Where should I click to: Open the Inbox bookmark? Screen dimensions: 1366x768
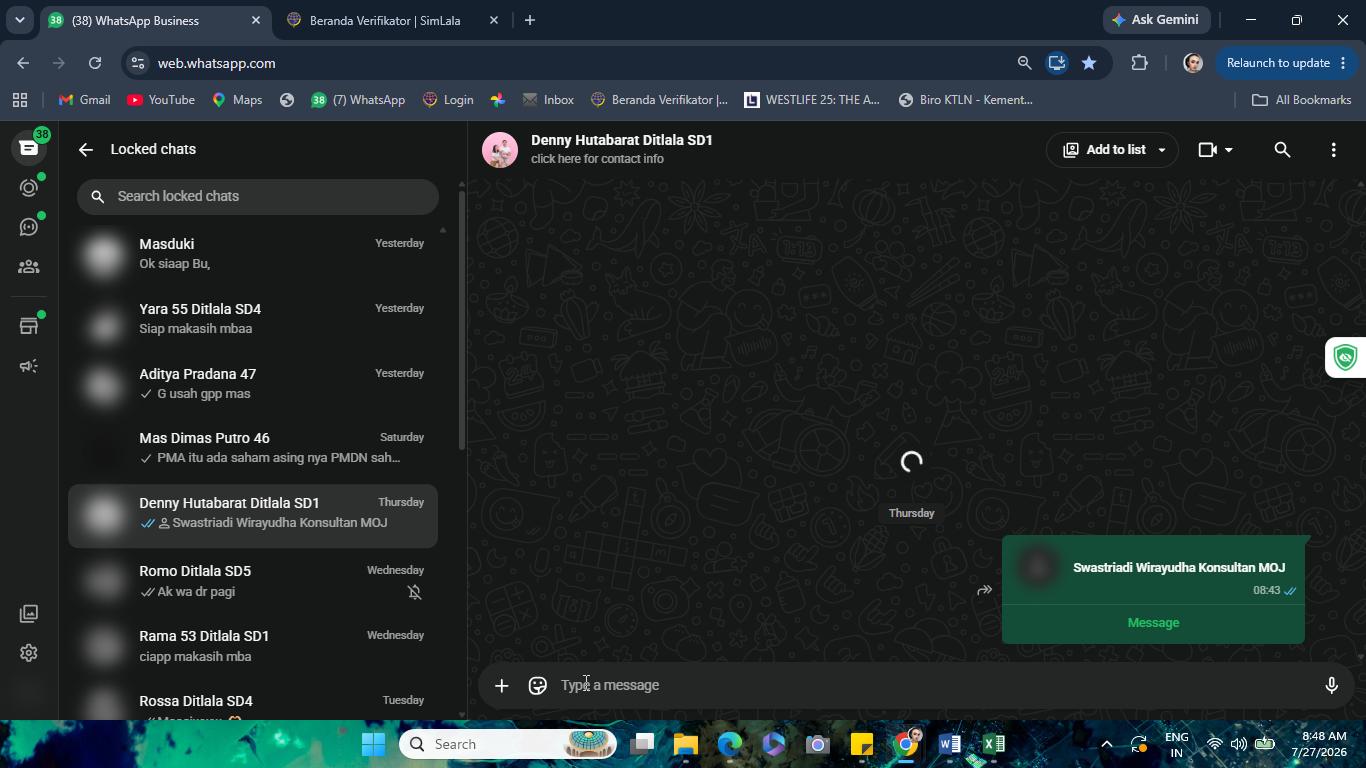(x=548, y=100)
